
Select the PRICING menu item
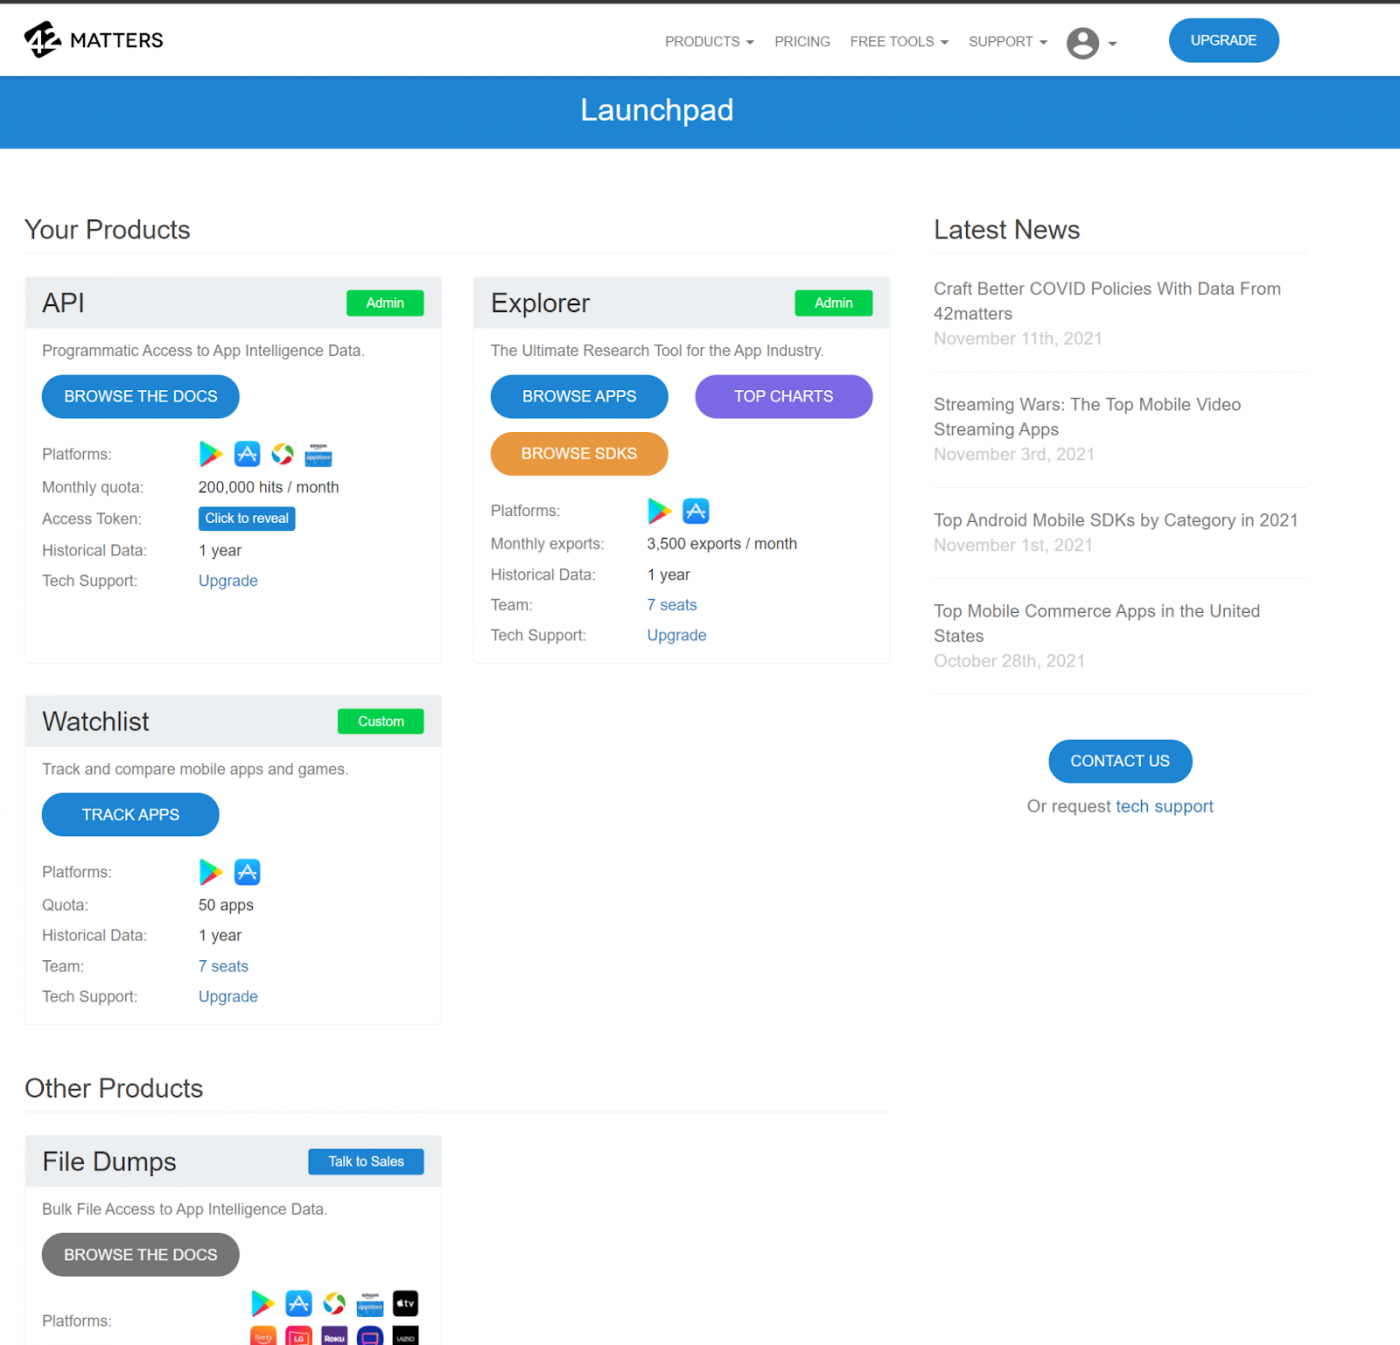coord(802,41)
